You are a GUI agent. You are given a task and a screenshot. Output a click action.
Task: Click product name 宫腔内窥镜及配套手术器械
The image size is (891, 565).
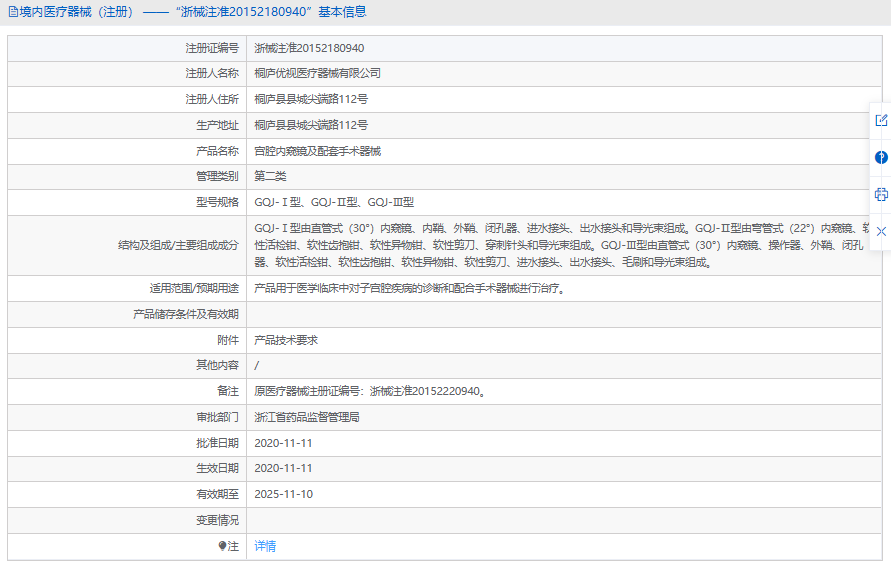click(317, 151)
